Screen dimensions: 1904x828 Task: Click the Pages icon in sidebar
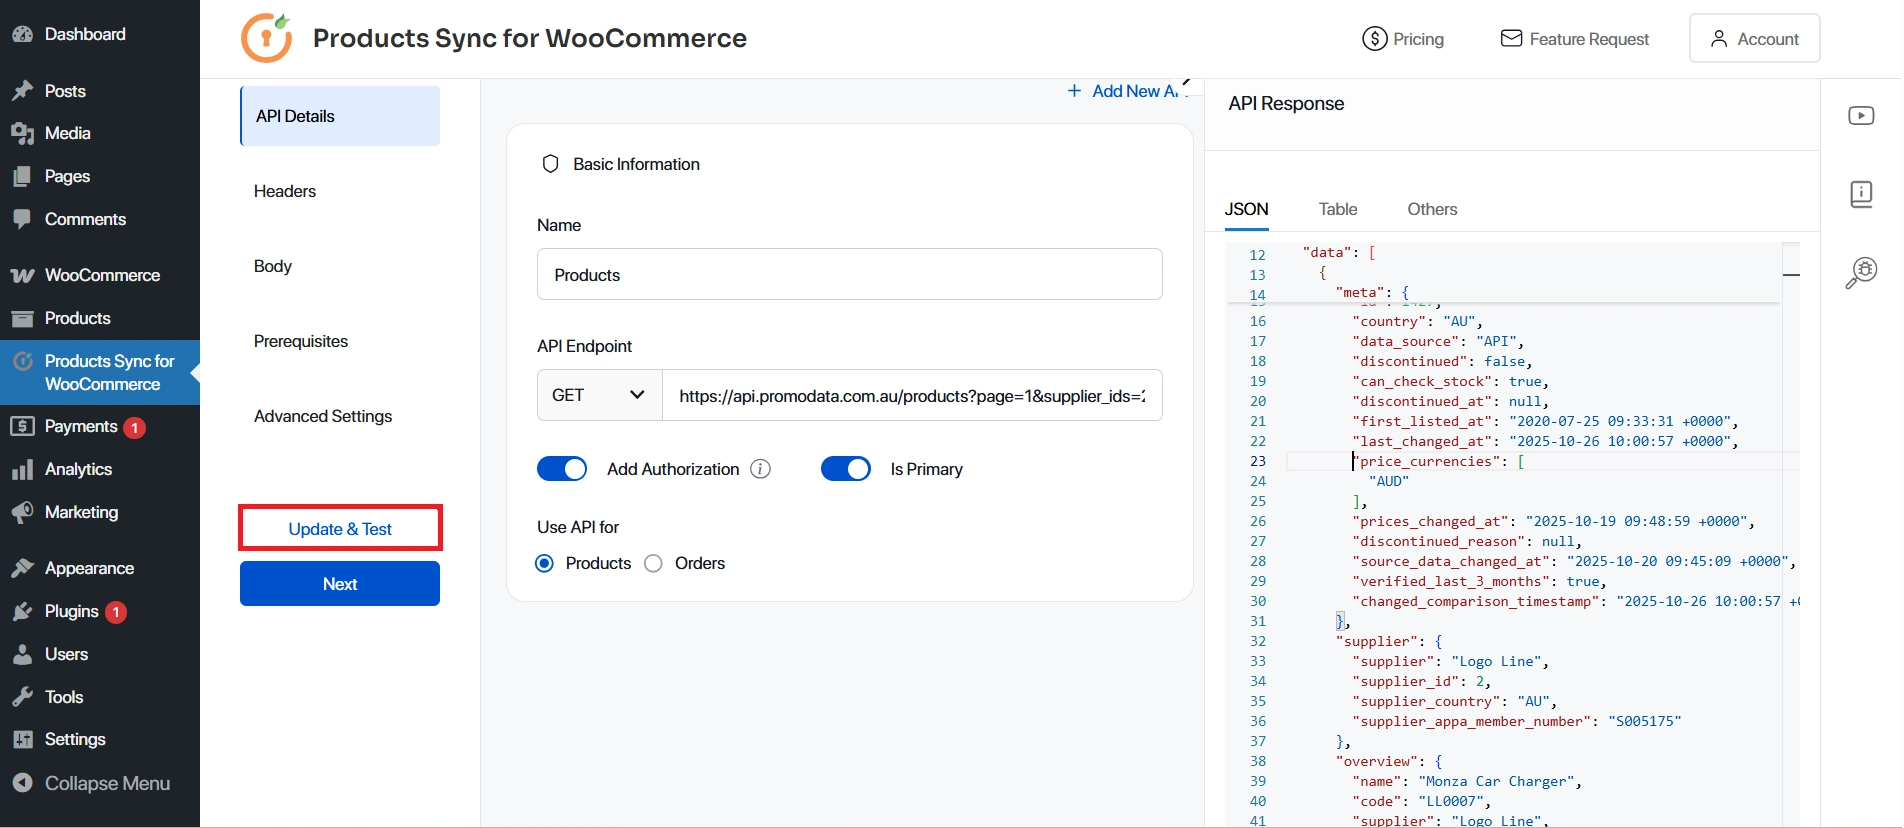(22, 176)
